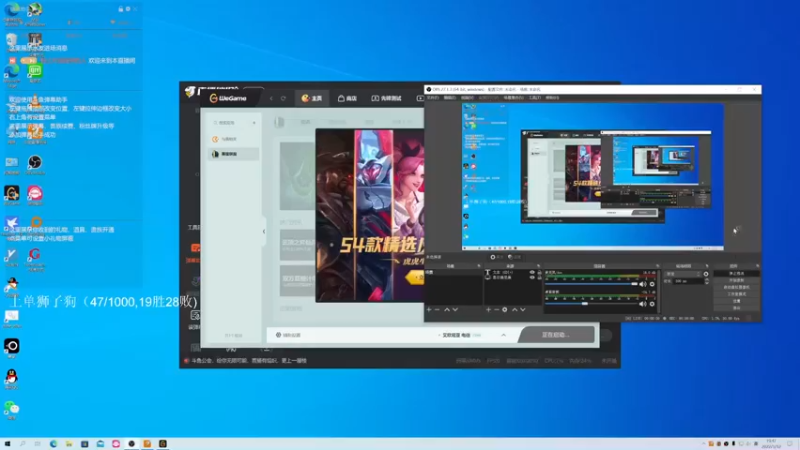Lock the display capture source in OBS
800x450 pixels.
(x=539, y=278)
